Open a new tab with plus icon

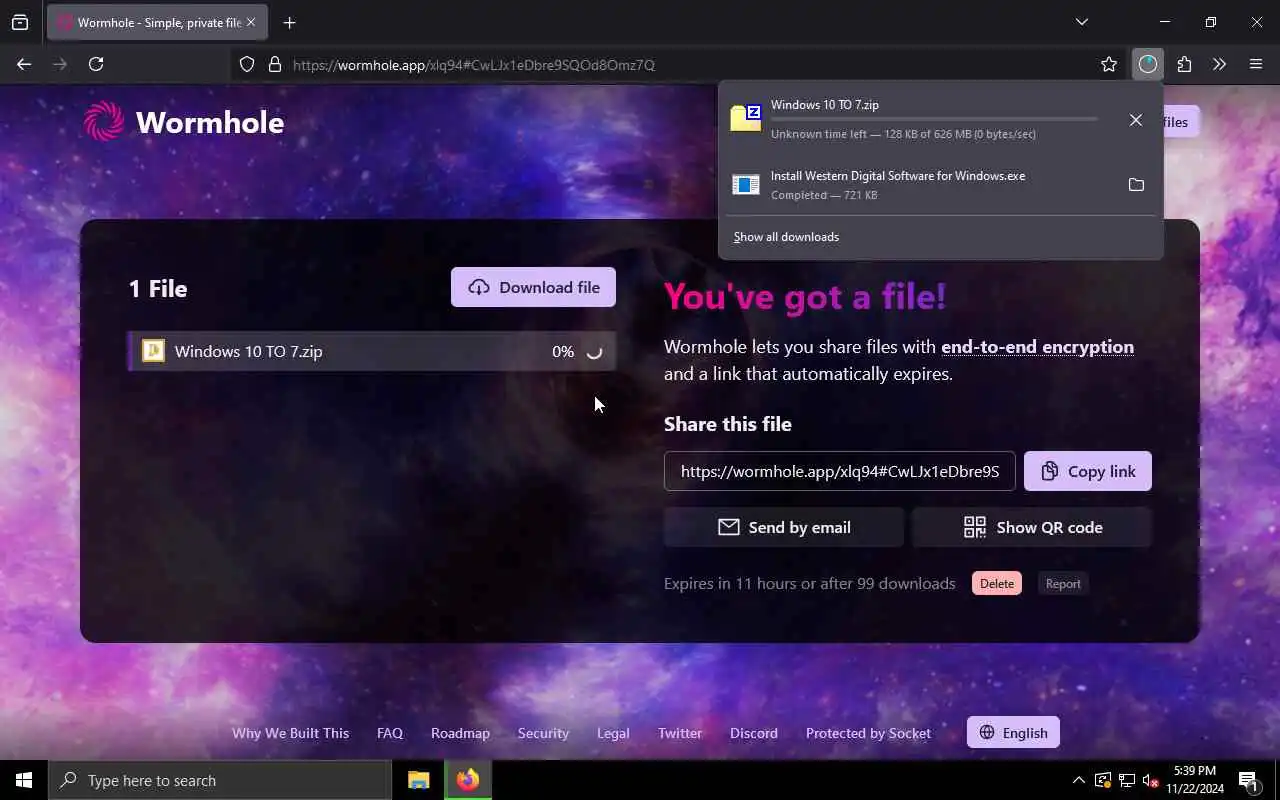[x=289, y=22]
